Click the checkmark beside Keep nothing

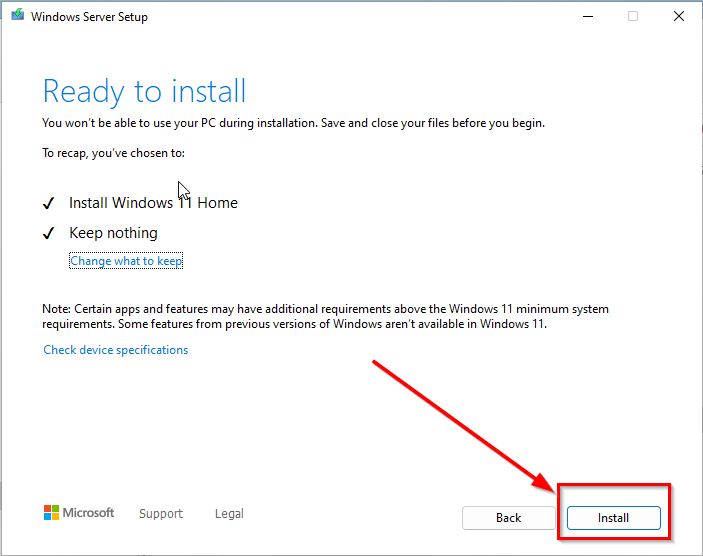(48, 233)
